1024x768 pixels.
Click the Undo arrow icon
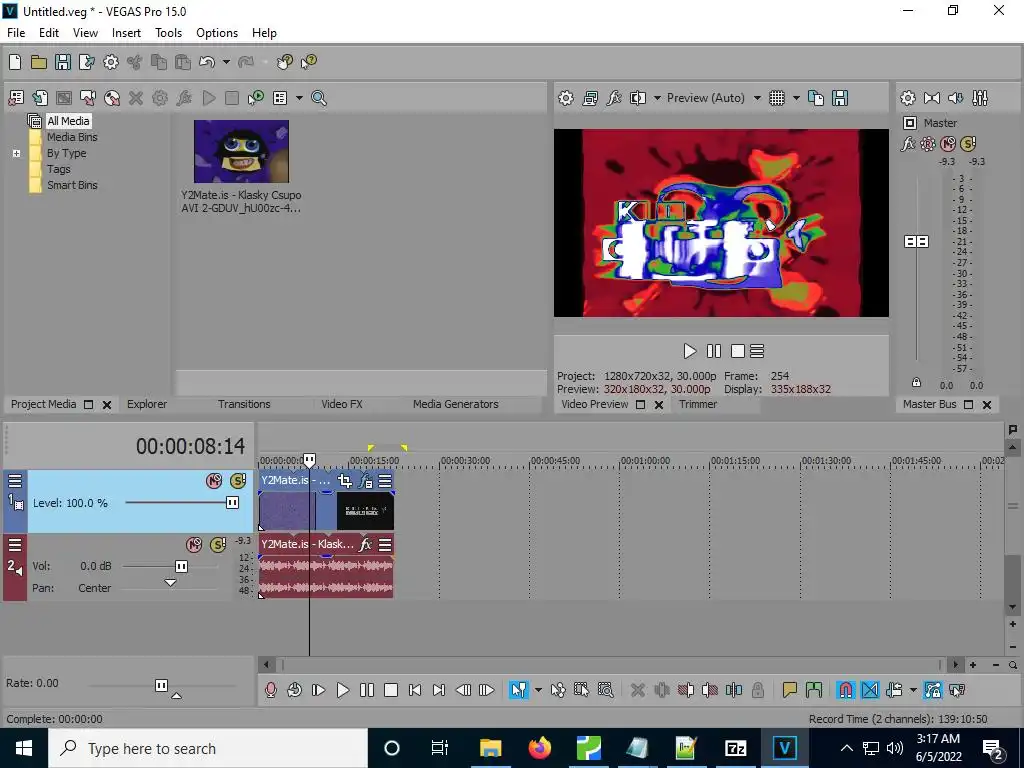207,62
